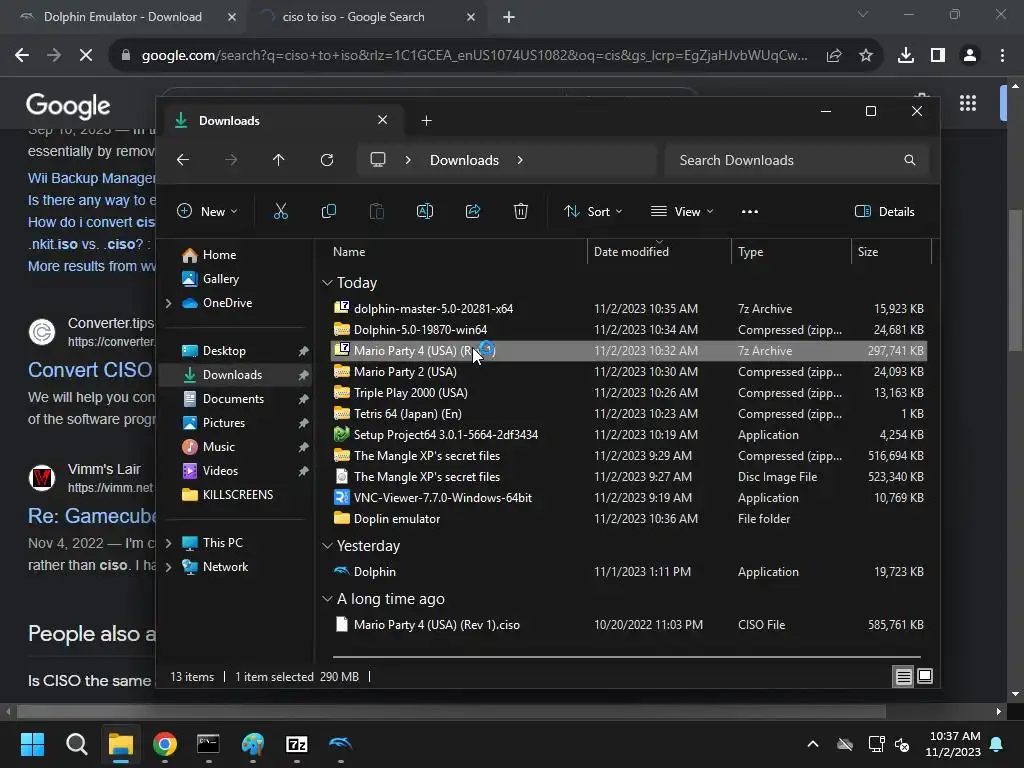Image resolution: width=1024 pixels, height=768 pixels.
Task: Select the ciso to iso Google Search tab
Action: click(353, 17)
